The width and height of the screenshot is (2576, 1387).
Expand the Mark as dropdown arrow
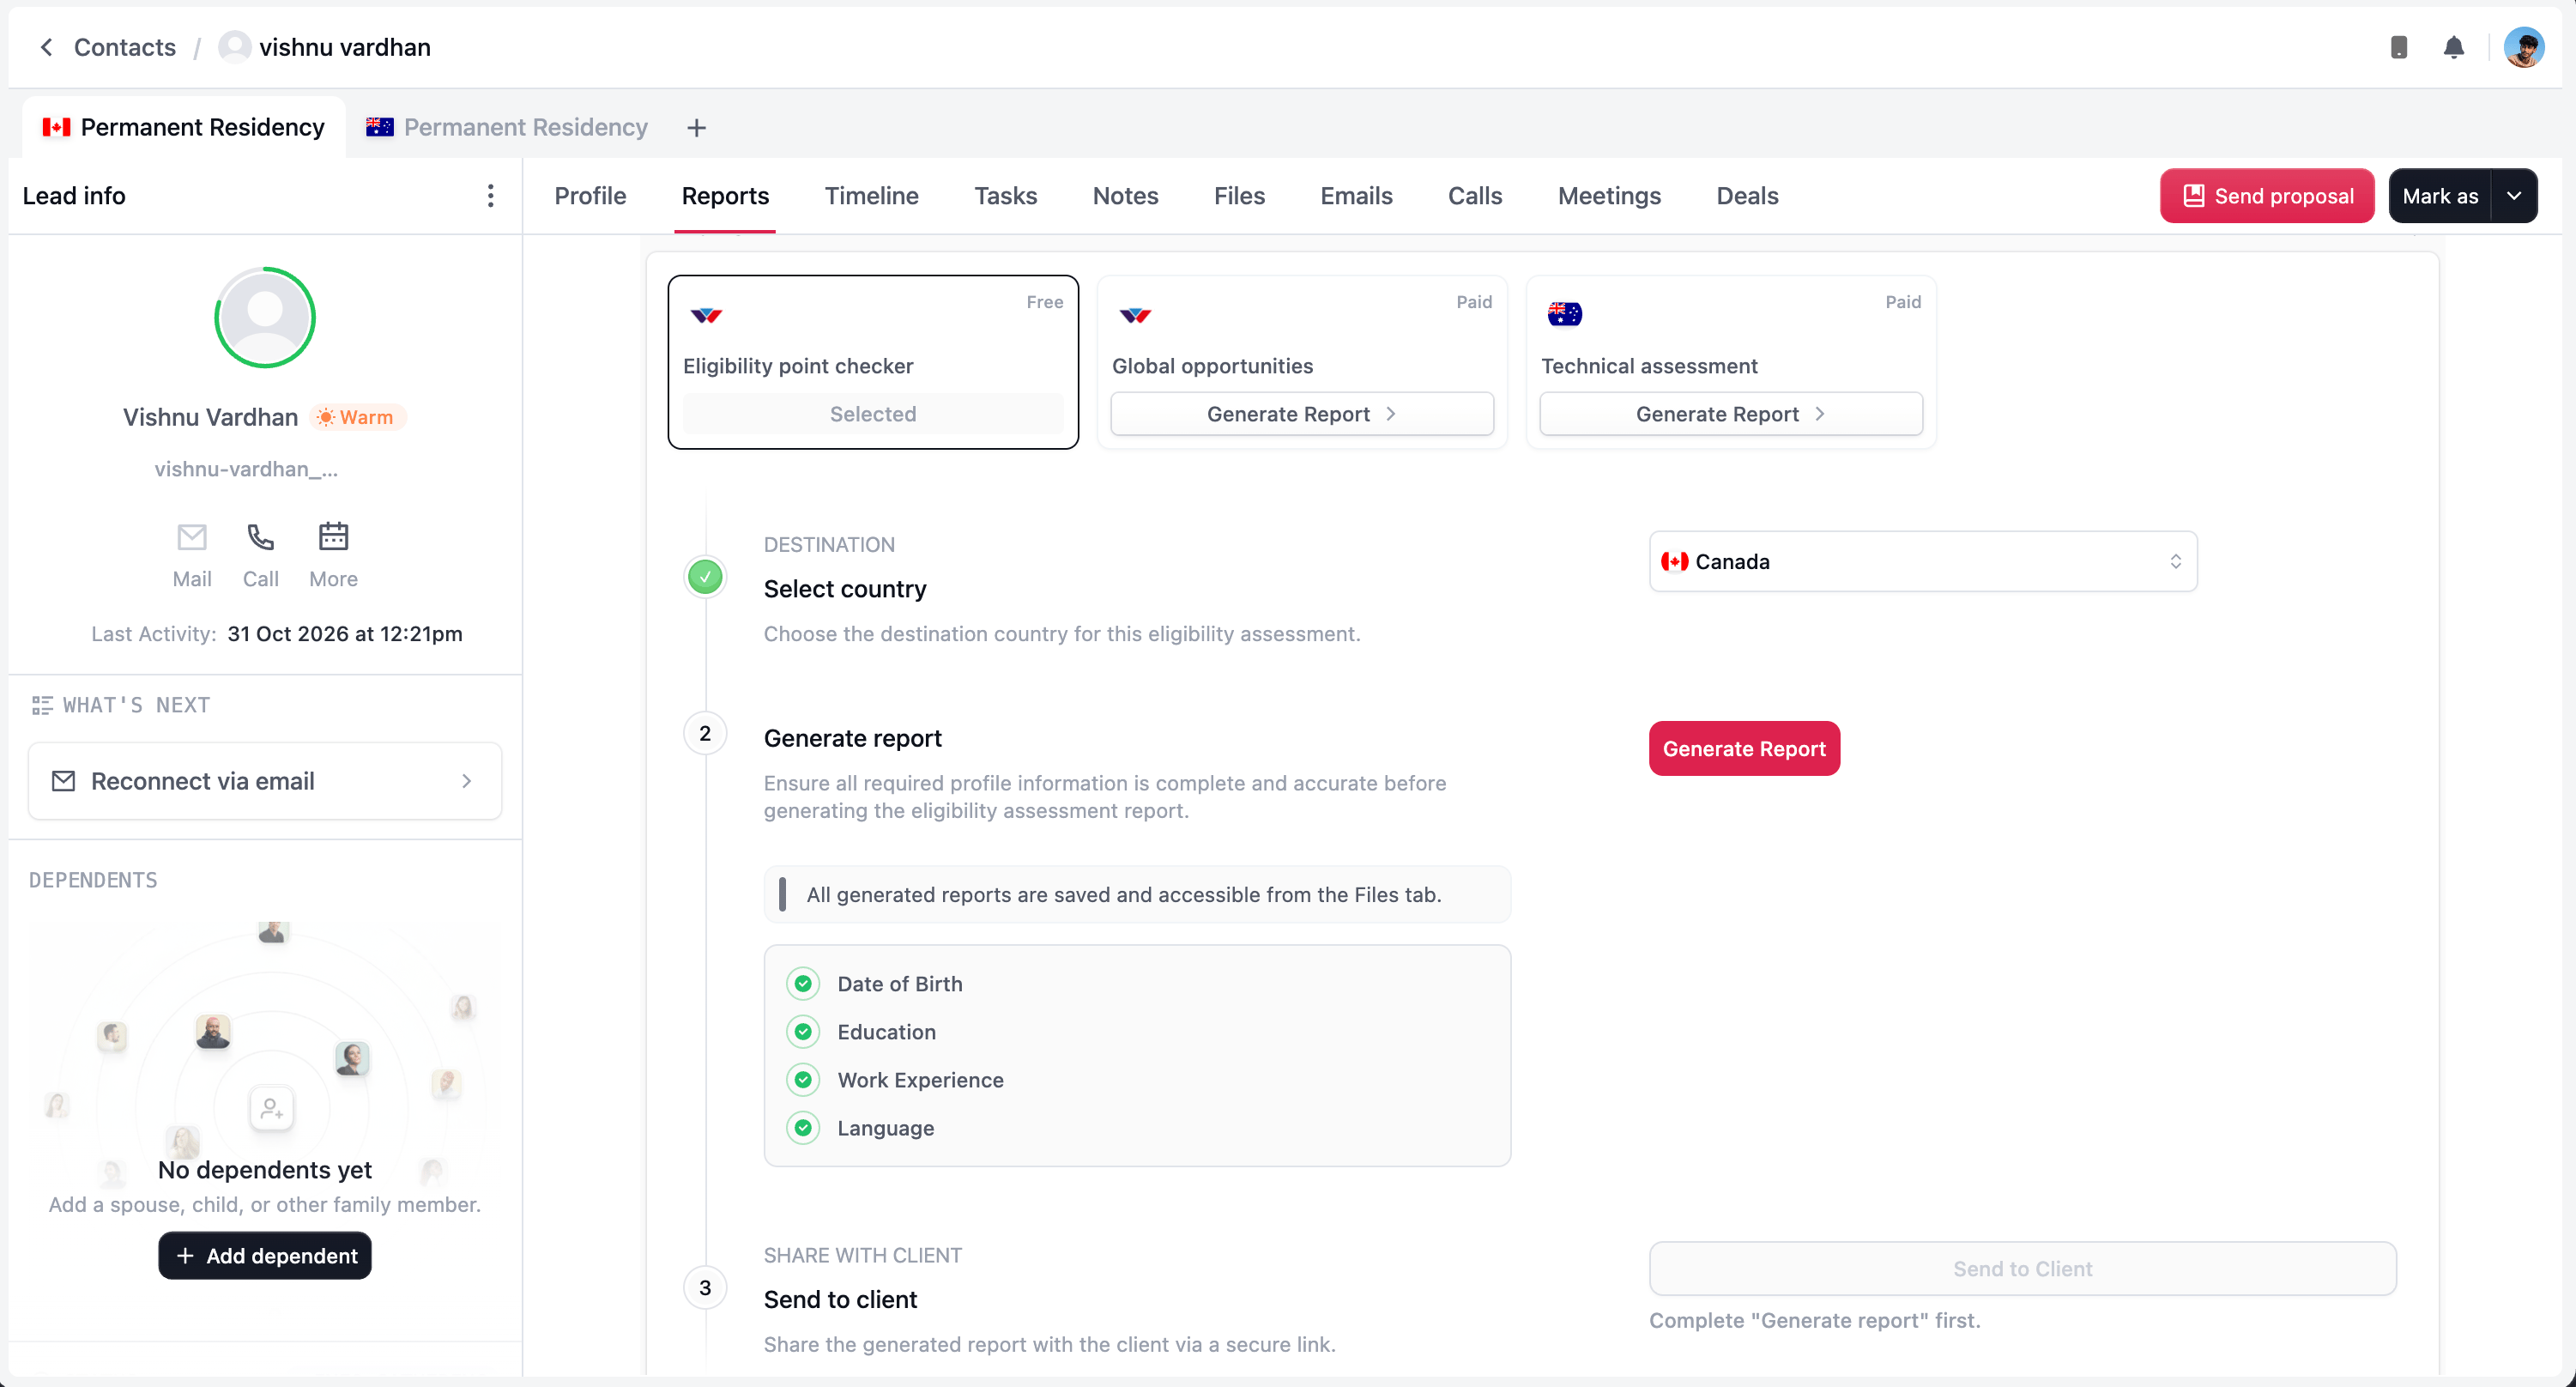[x=2514, y=196]
